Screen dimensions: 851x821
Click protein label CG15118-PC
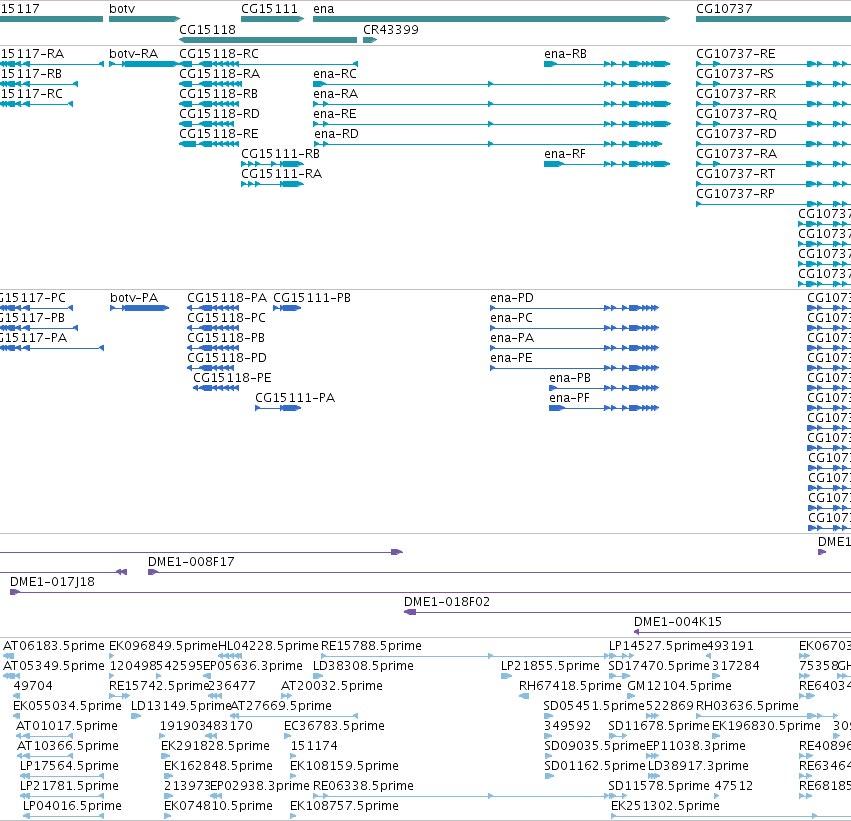point(226,318)
